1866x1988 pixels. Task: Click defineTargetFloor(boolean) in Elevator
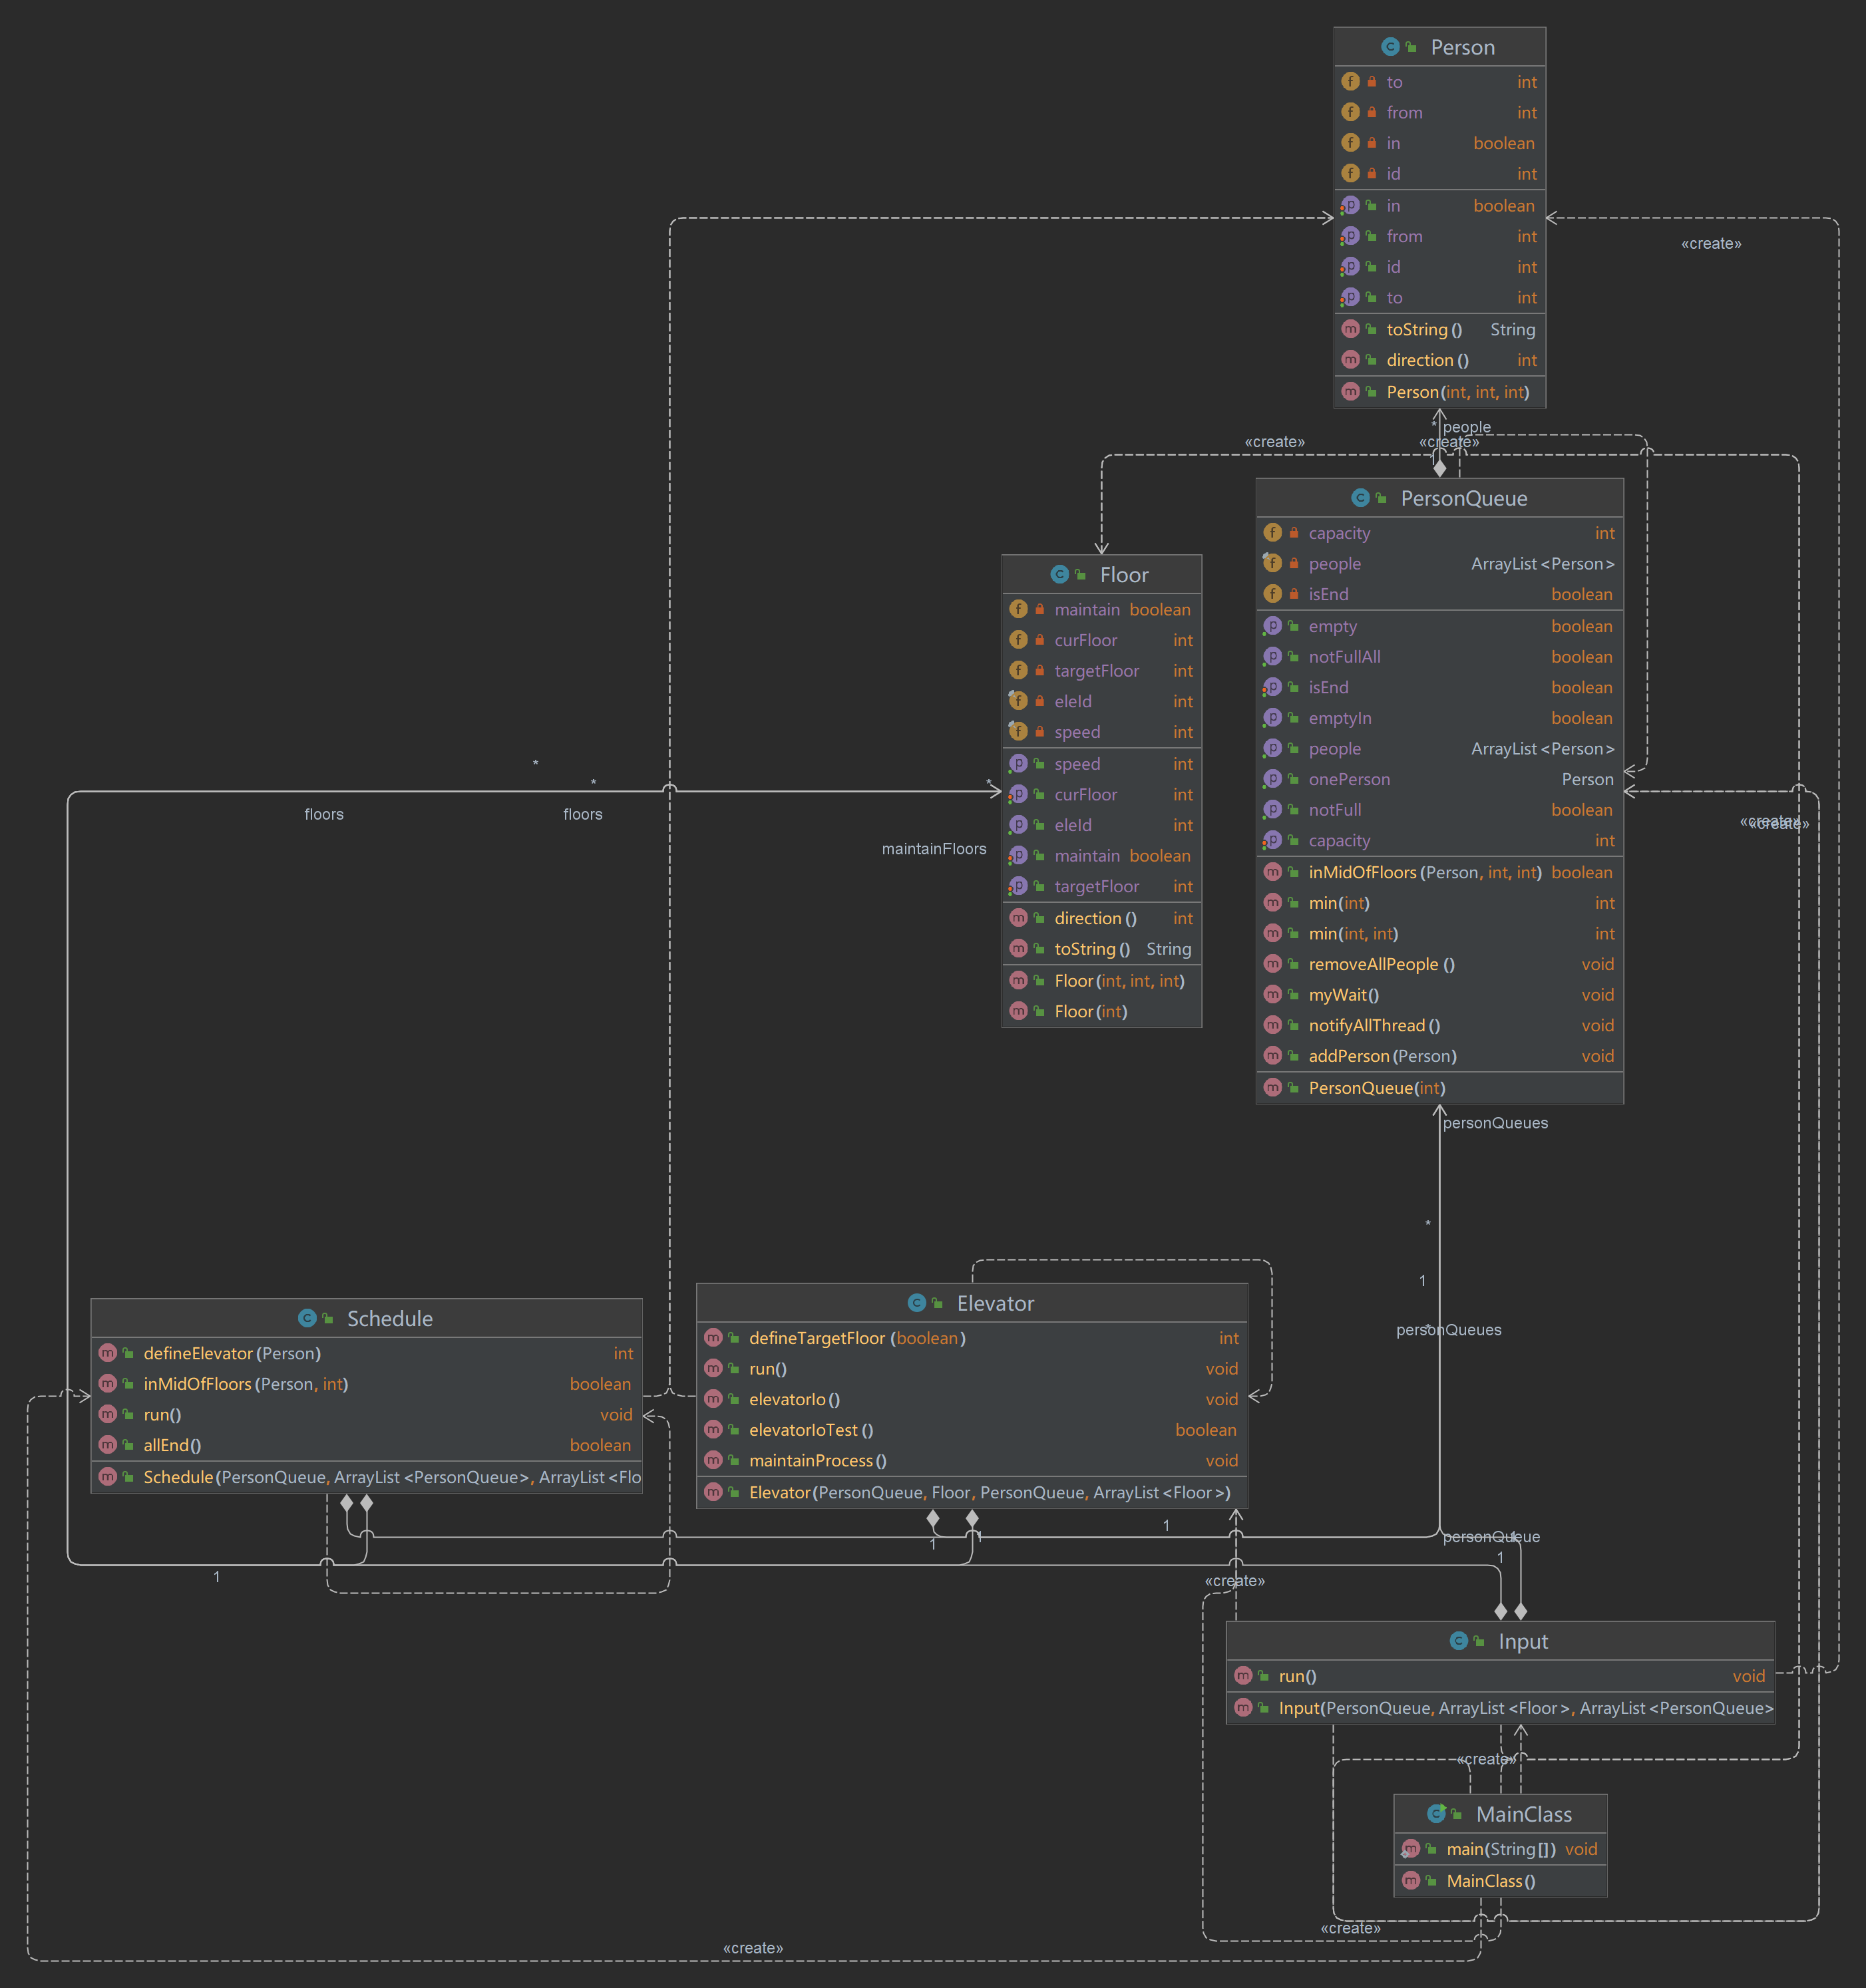pos(972,1338)
